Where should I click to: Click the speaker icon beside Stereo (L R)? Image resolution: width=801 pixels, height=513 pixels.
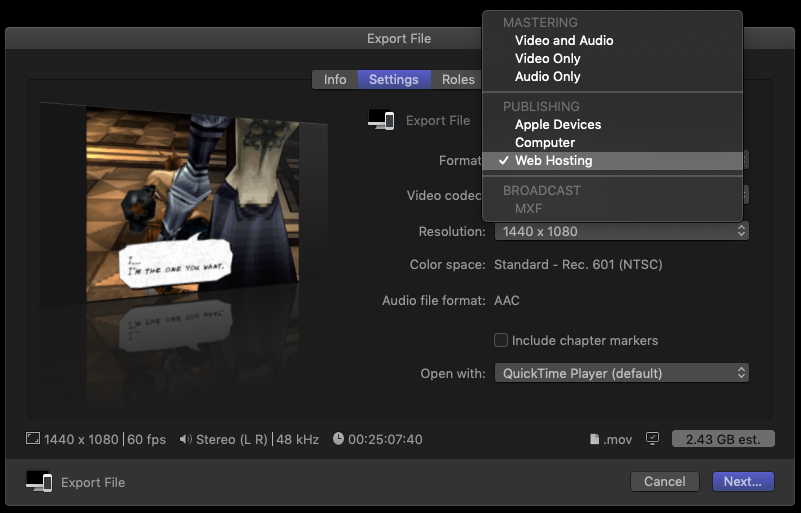point(185,439)
